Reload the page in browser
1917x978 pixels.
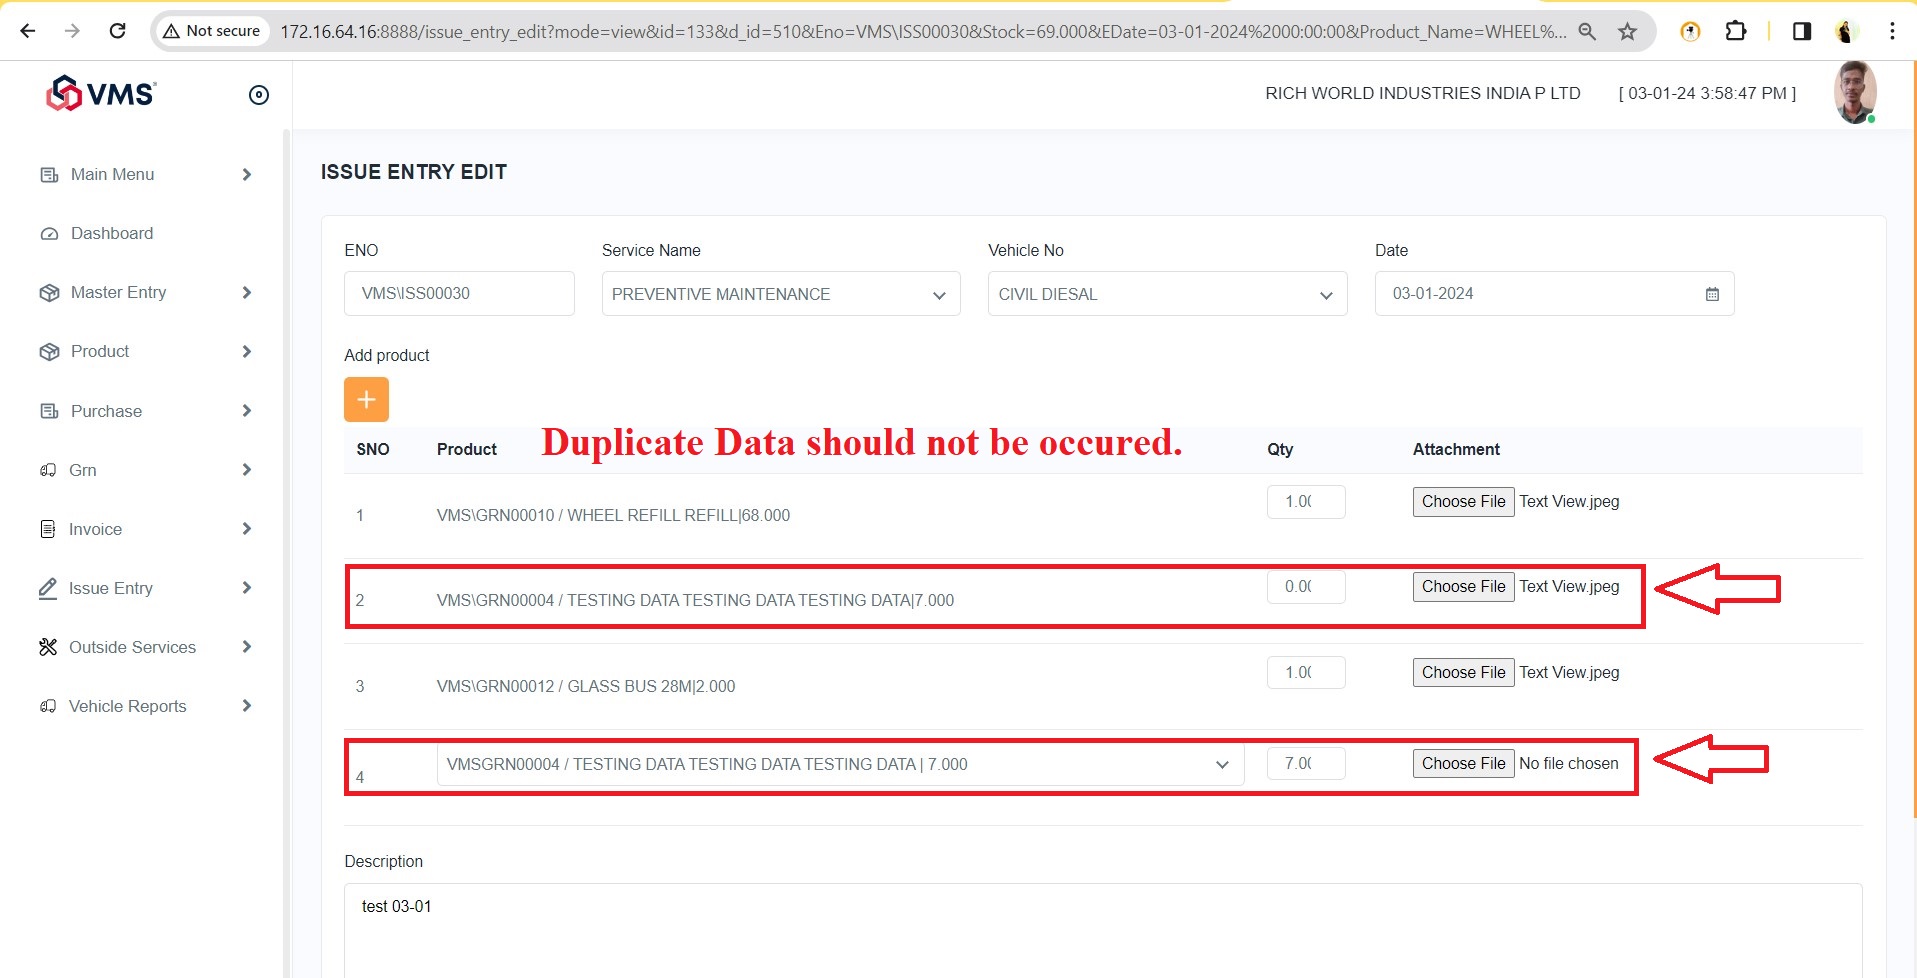click(x=117, y=31)
